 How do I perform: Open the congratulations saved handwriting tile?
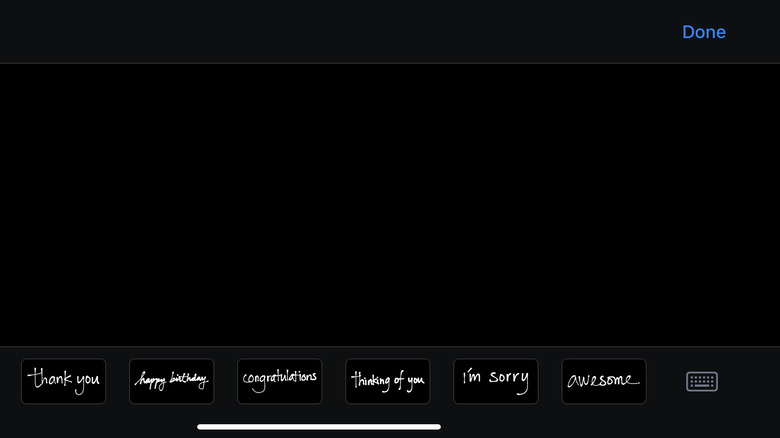(280, 381)
